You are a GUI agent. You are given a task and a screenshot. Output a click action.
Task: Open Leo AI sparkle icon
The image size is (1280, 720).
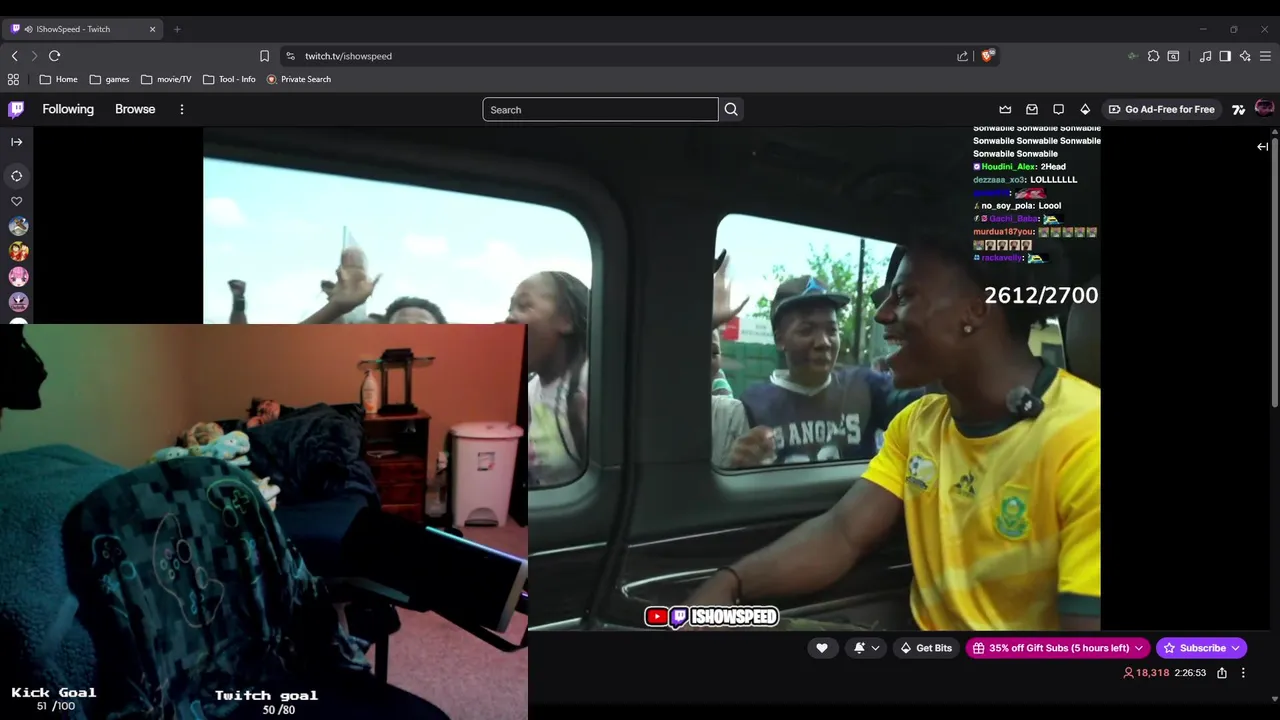1245,56
